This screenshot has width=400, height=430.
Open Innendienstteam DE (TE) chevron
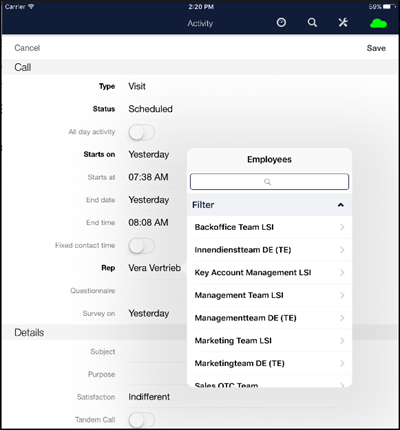pos(342,250)
